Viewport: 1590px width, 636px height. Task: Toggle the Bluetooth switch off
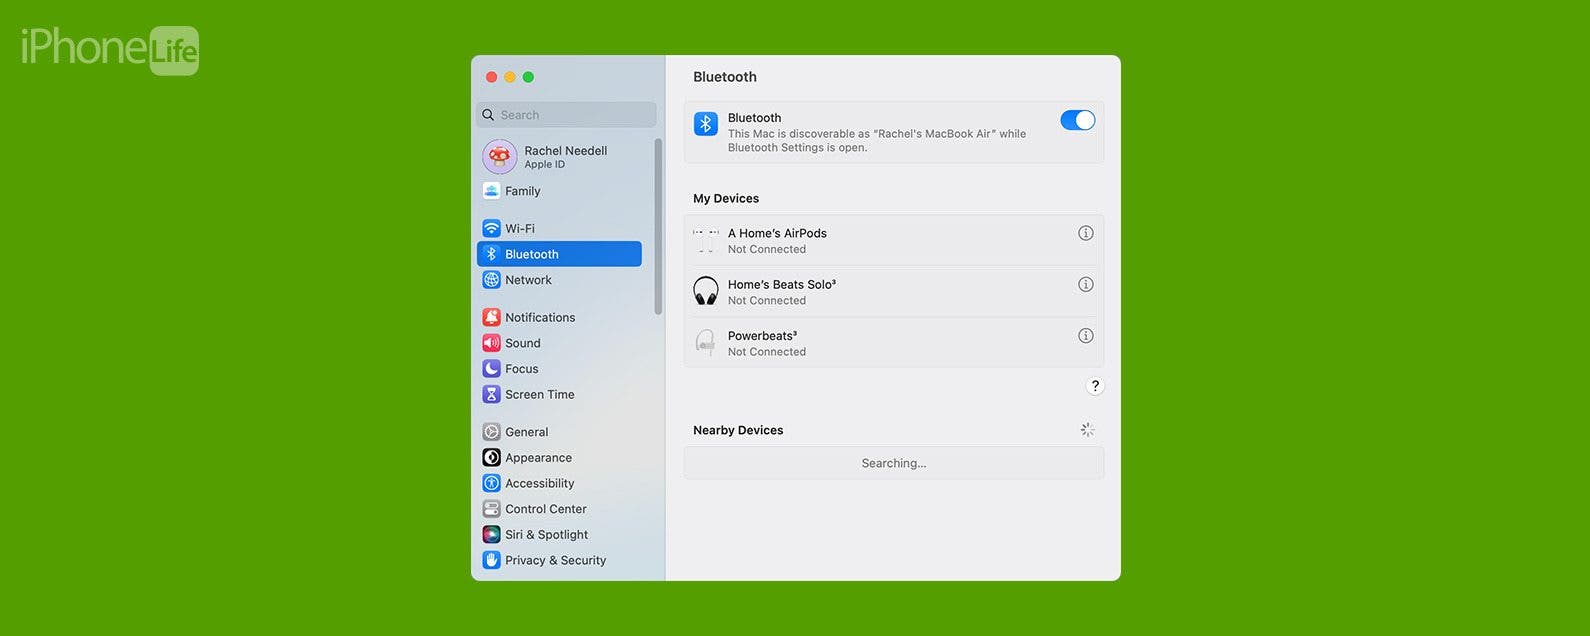(1077, 120)
